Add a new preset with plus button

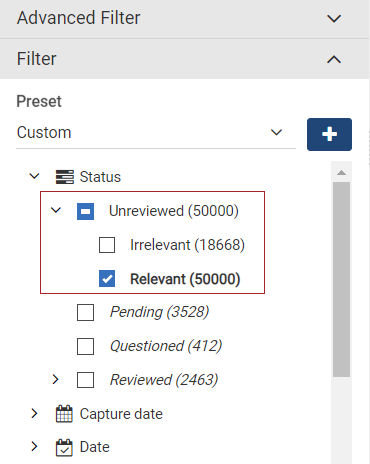(329, 134)
